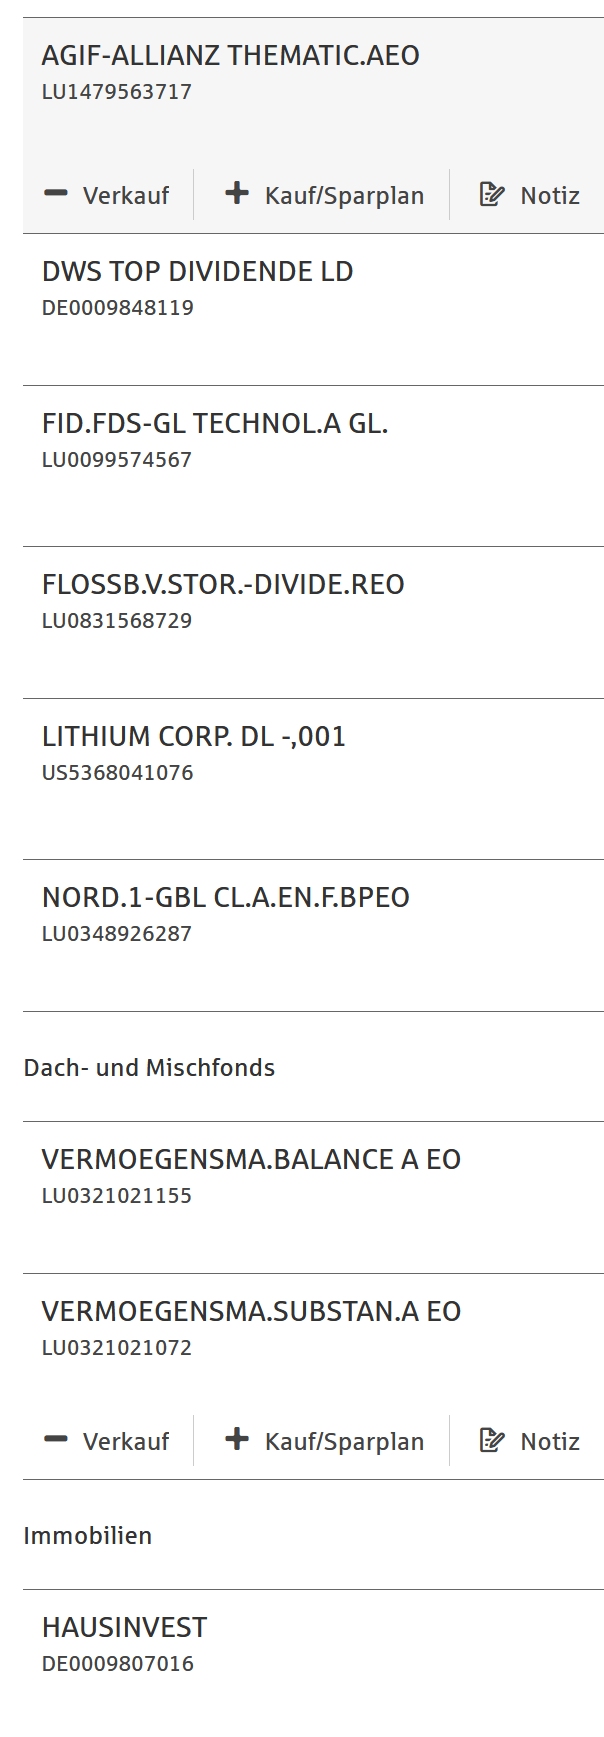Select the VERMOEGENSMA.BALANCE A EO position

point(251,1160)
